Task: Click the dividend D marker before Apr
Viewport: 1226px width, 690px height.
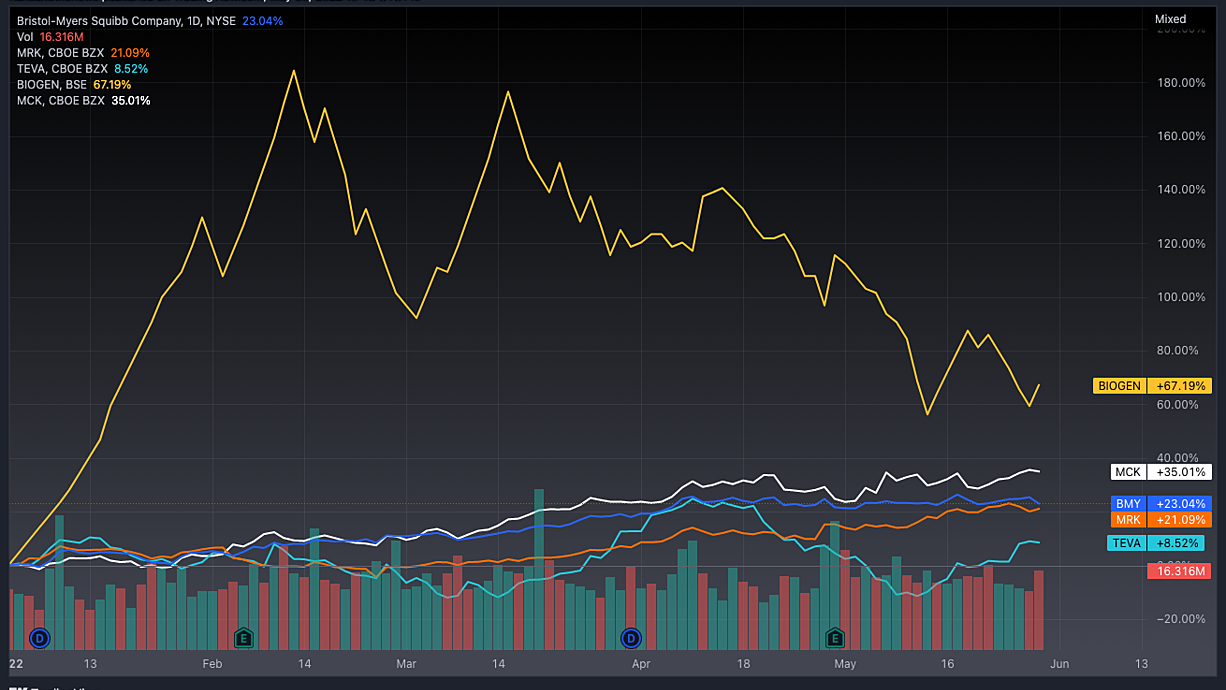Action: pyautogui.click(x=631, y=637)
